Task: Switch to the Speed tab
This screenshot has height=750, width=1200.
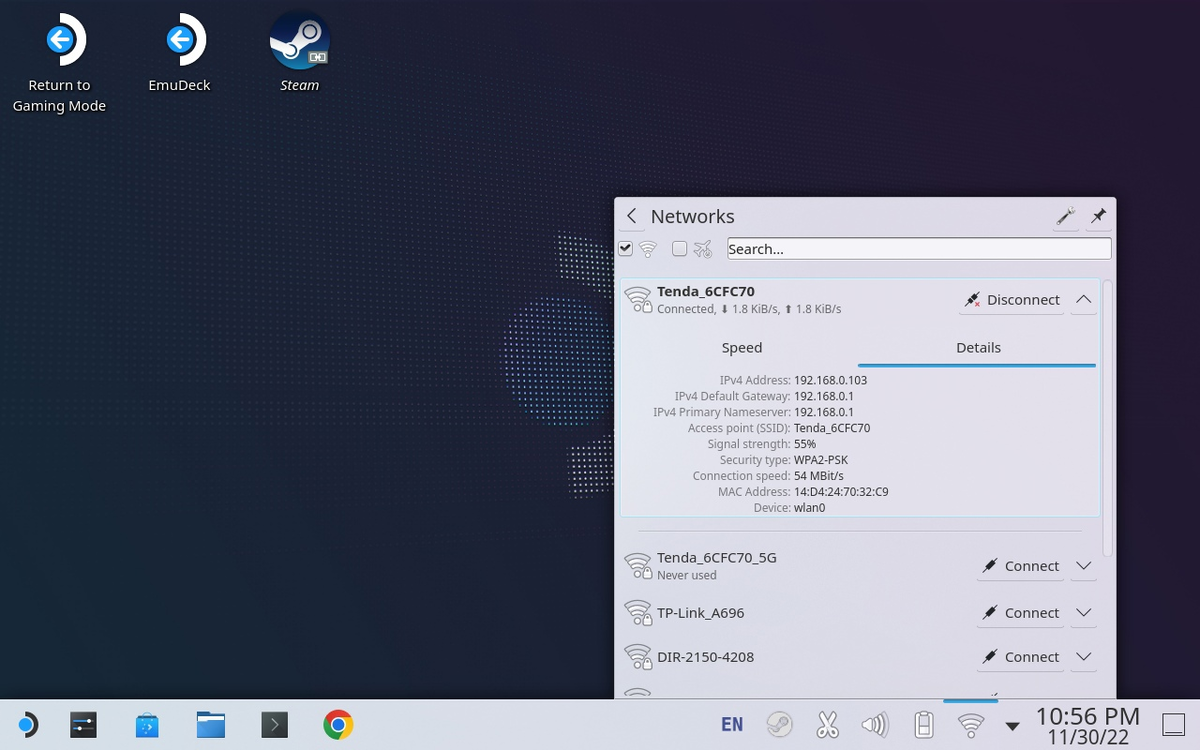Action: (742, 348)
